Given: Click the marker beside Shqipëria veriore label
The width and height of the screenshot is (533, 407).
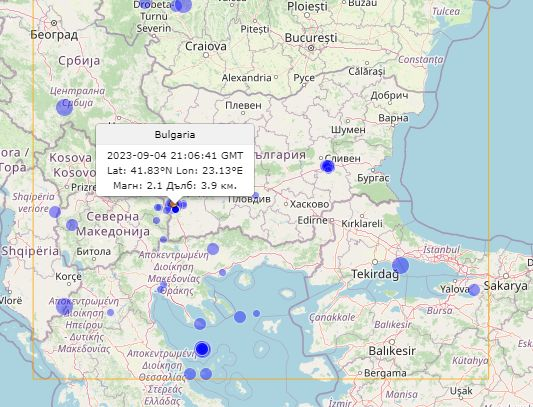Looking at the screenshot, I should pyautogui.click(x=55, y=212).
